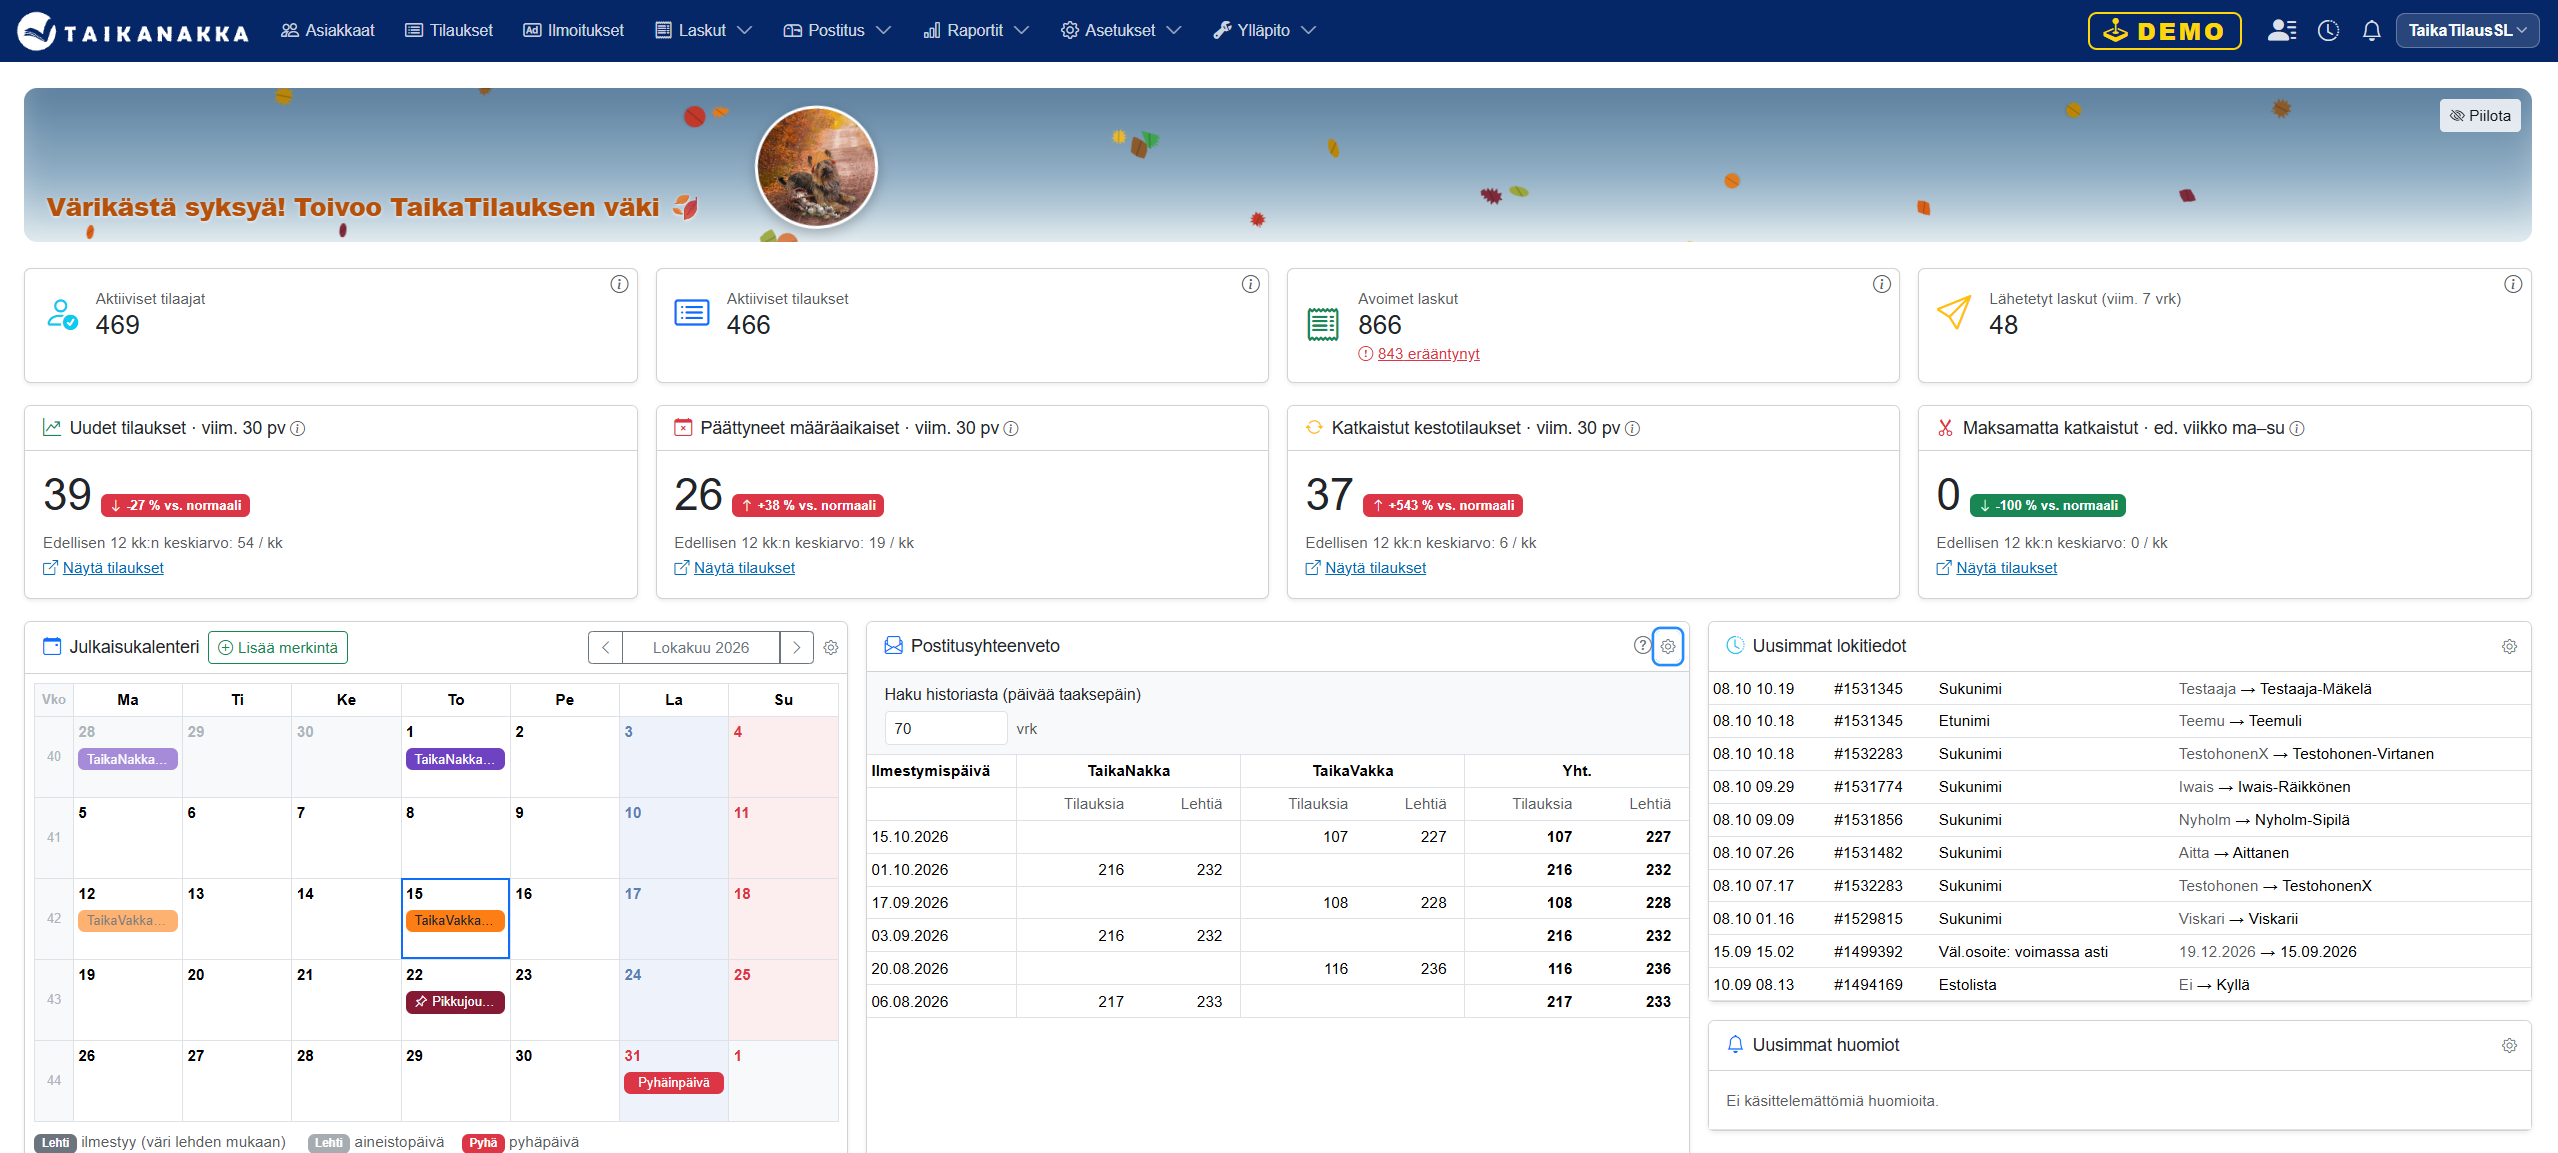Viewport: 2558px width, 1153px height.
Task: Go to next month in calendar
Action: [796, 648]
